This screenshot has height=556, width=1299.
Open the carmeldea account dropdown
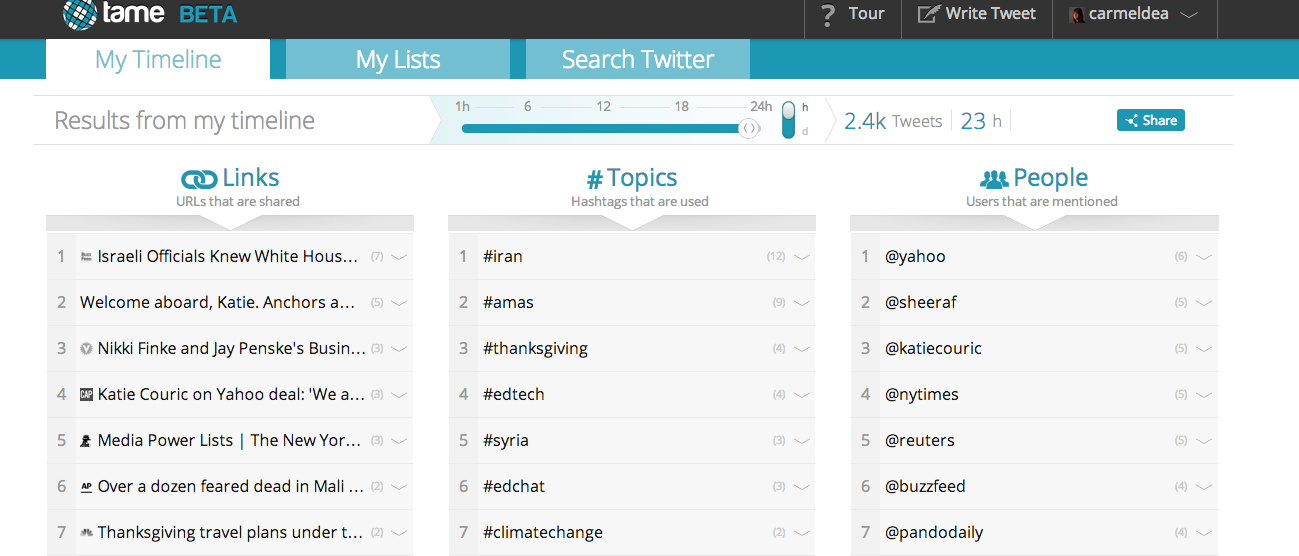[1189, 15]
